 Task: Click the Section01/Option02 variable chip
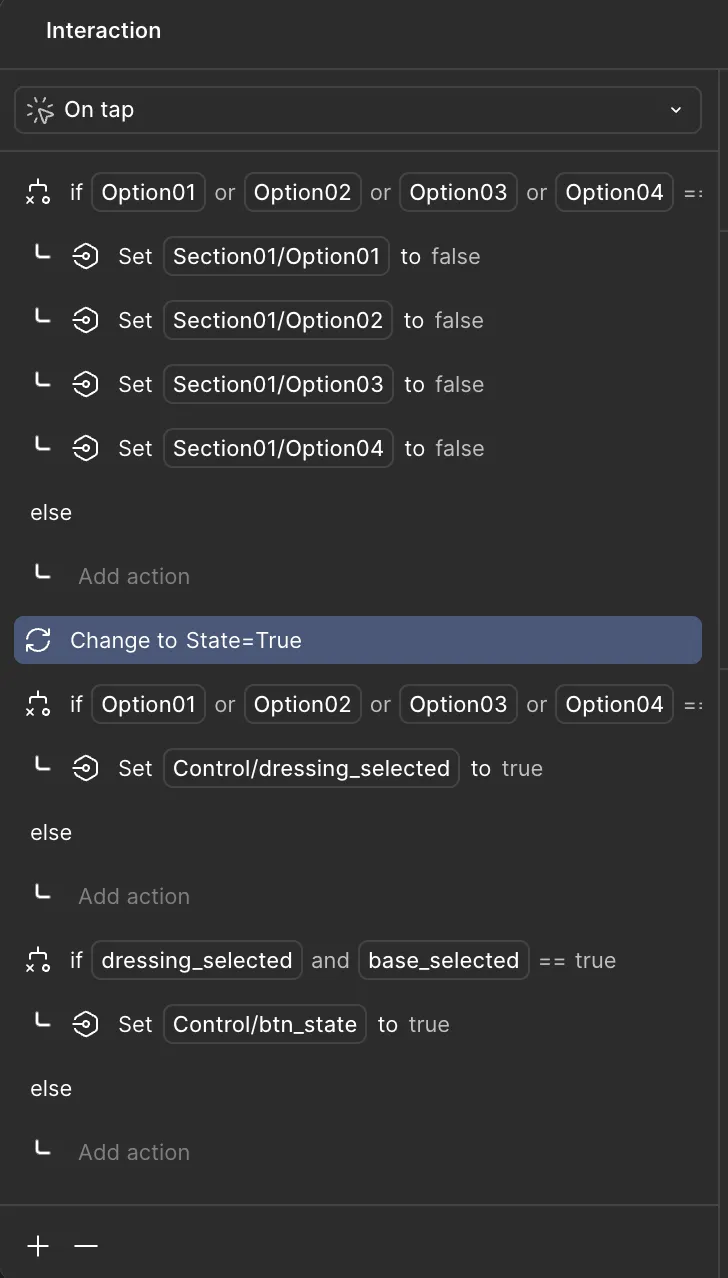click(278, 321)
